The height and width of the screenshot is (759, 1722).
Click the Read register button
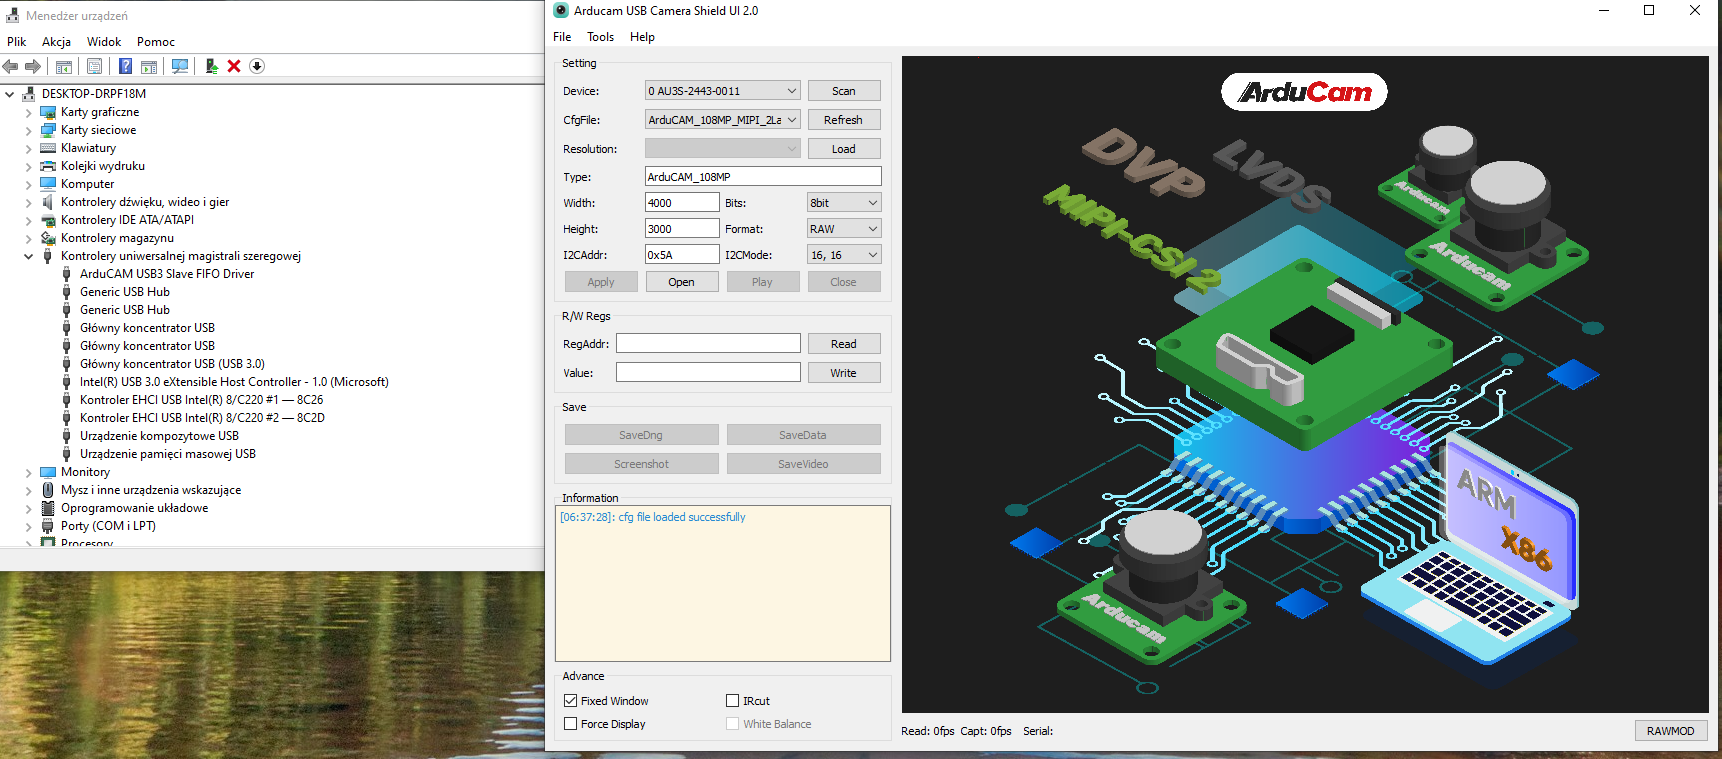tap(844, 344)
